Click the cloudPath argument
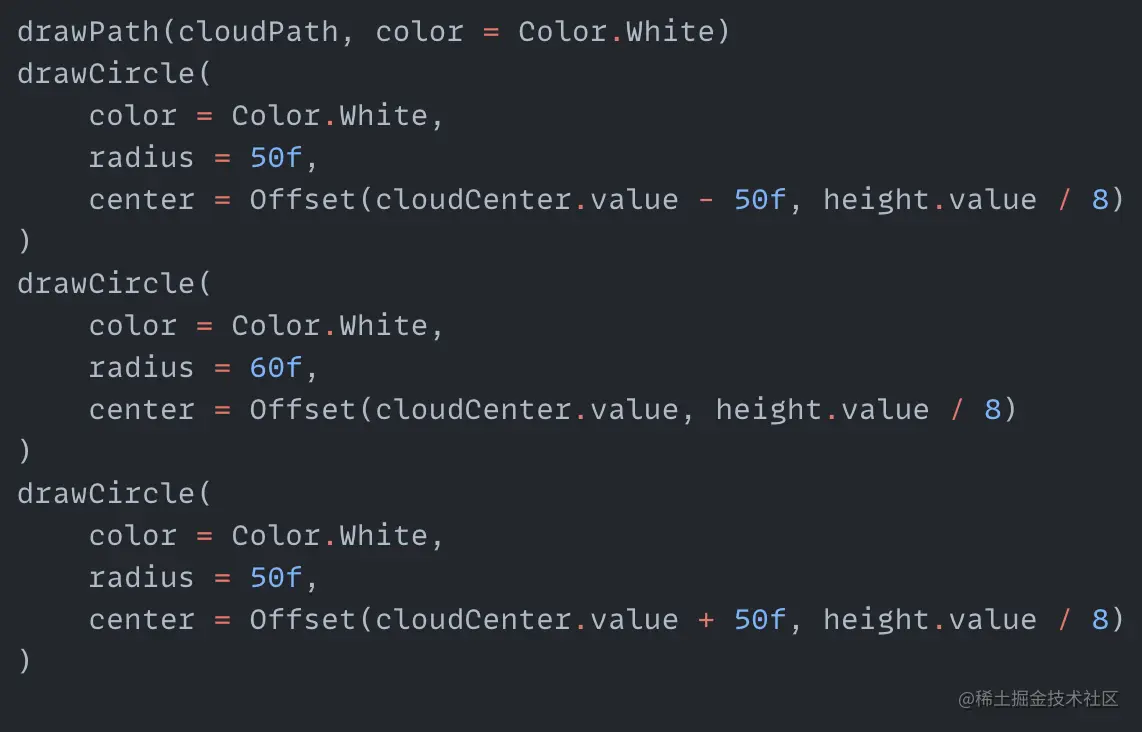Screen dimensions: 1142x732 pyautogui.click(x=258, y=32)
